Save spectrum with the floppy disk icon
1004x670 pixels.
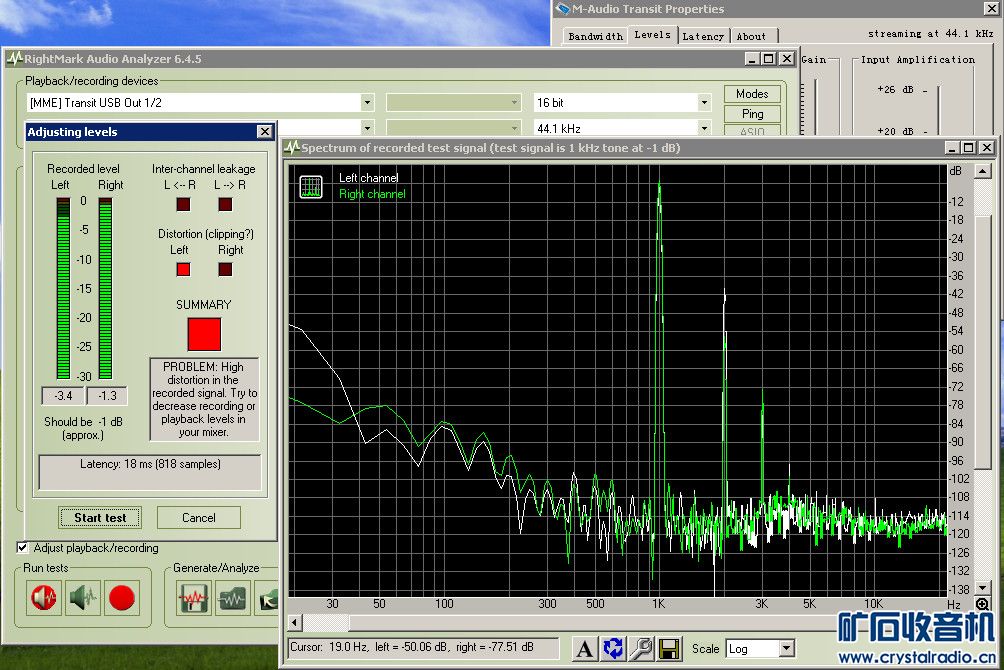(x=669, y=648)
